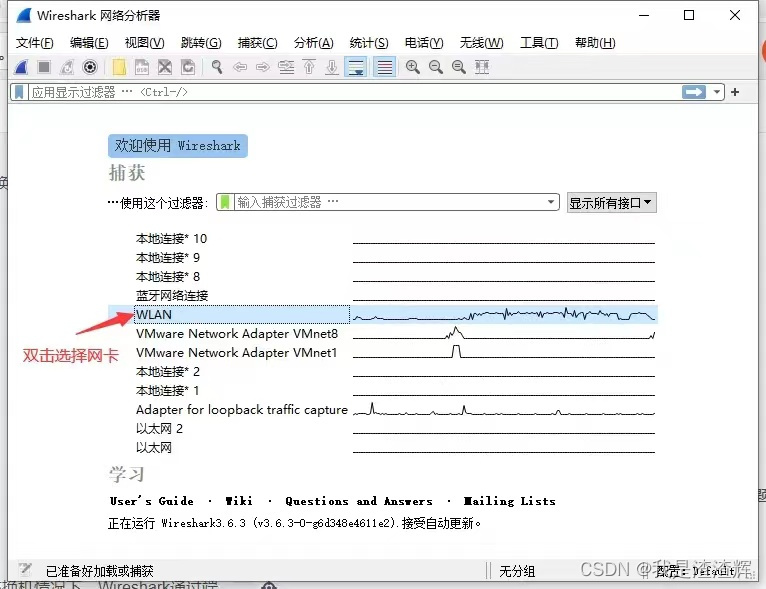The width and height of the screenshot is (766, 589).
Task: Open the 文件(F) menu
Action: [x=34, y=43]
